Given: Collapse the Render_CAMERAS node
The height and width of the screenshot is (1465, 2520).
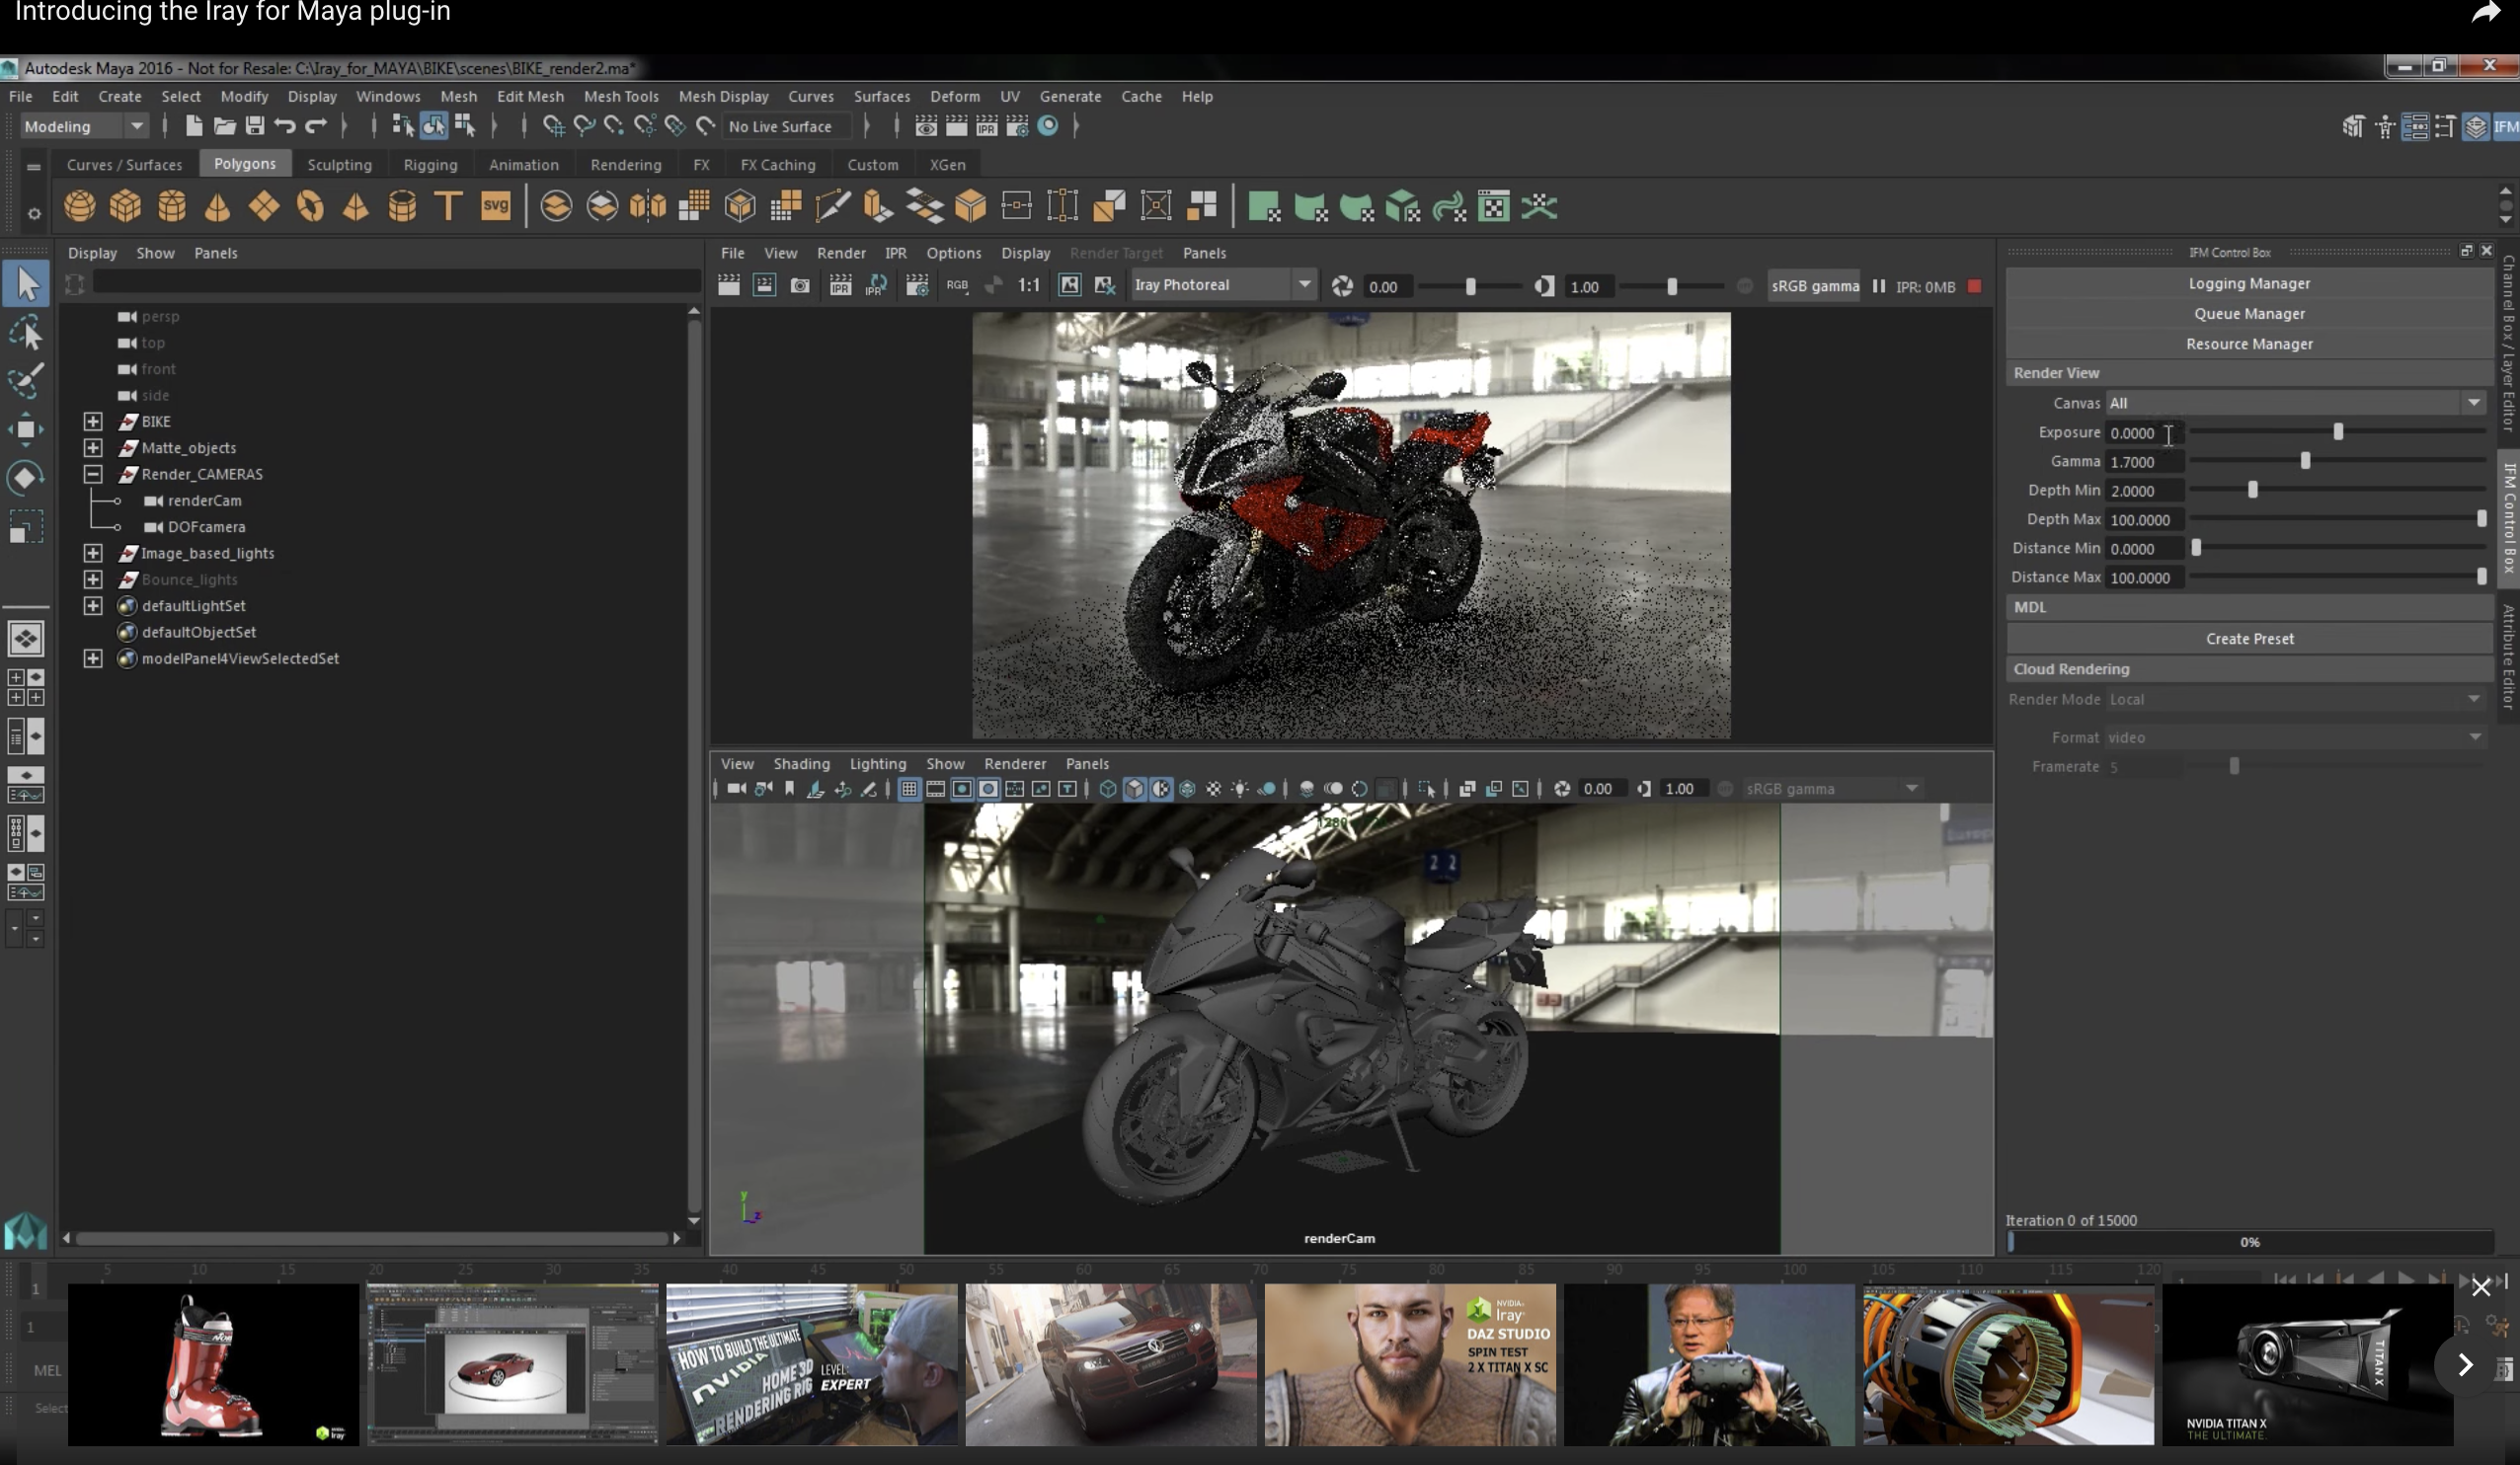Looking at the screenshot, I should click(x=93, y=474).
